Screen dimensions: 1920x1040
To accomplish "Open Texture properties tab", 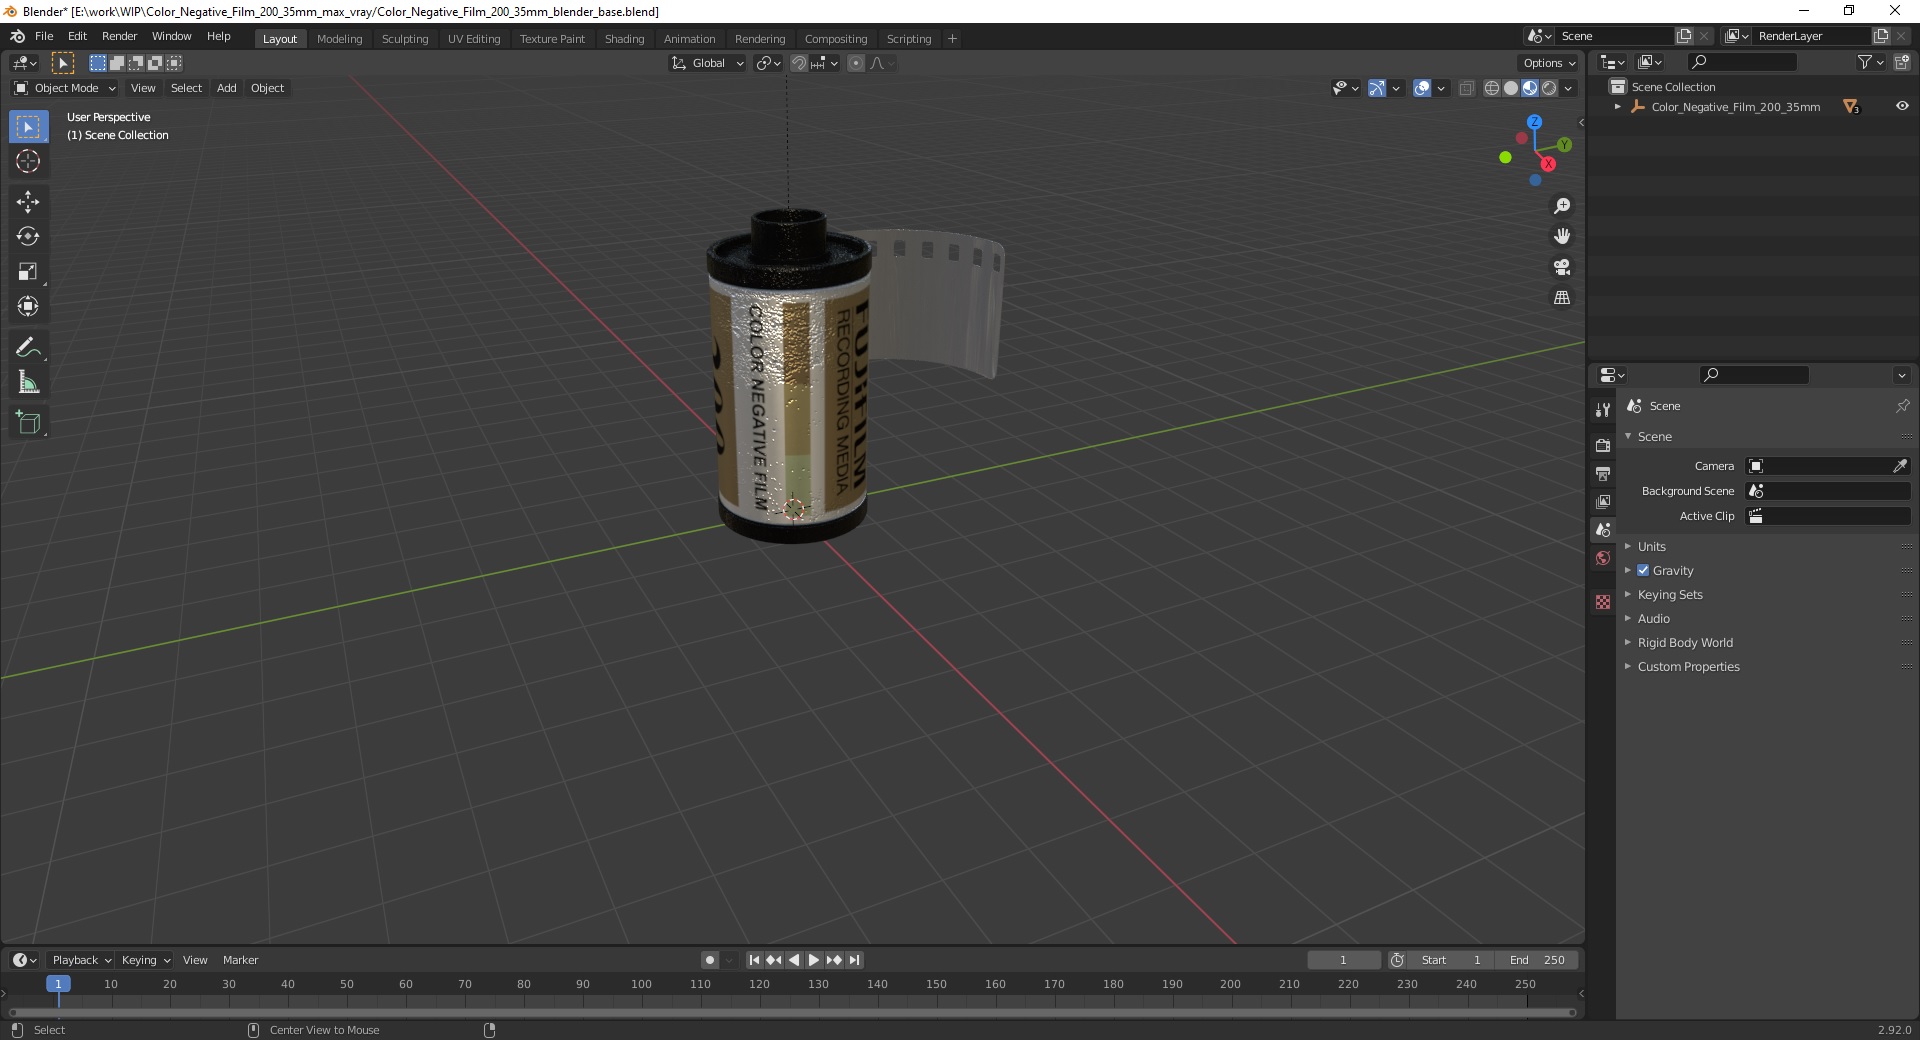I will (x=1603, y=602).
